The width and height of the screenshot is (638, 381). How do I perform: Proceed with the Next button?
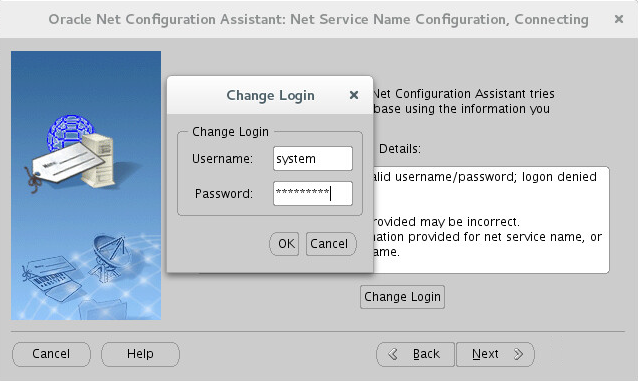click(x=495, y=354)
